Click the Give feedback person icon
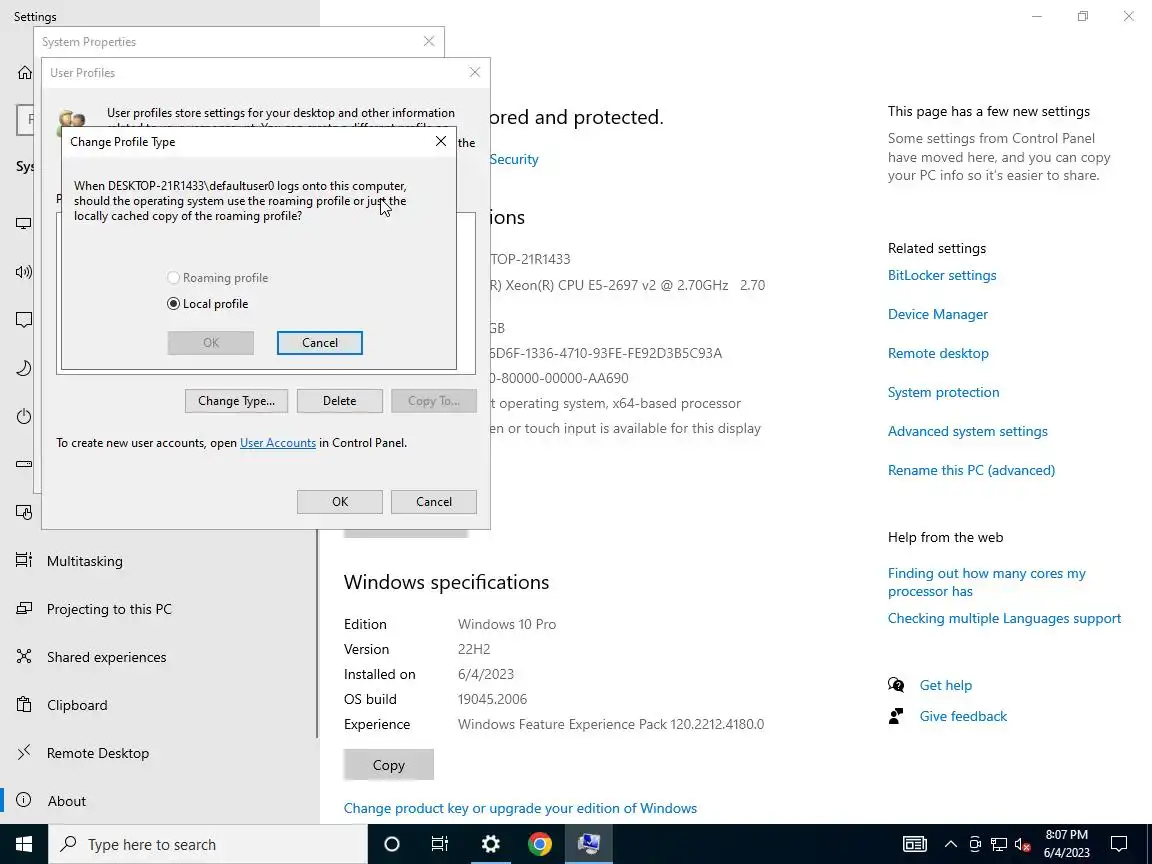The image size is (1152, 864). pyautogui.click(x=896, y=716)
